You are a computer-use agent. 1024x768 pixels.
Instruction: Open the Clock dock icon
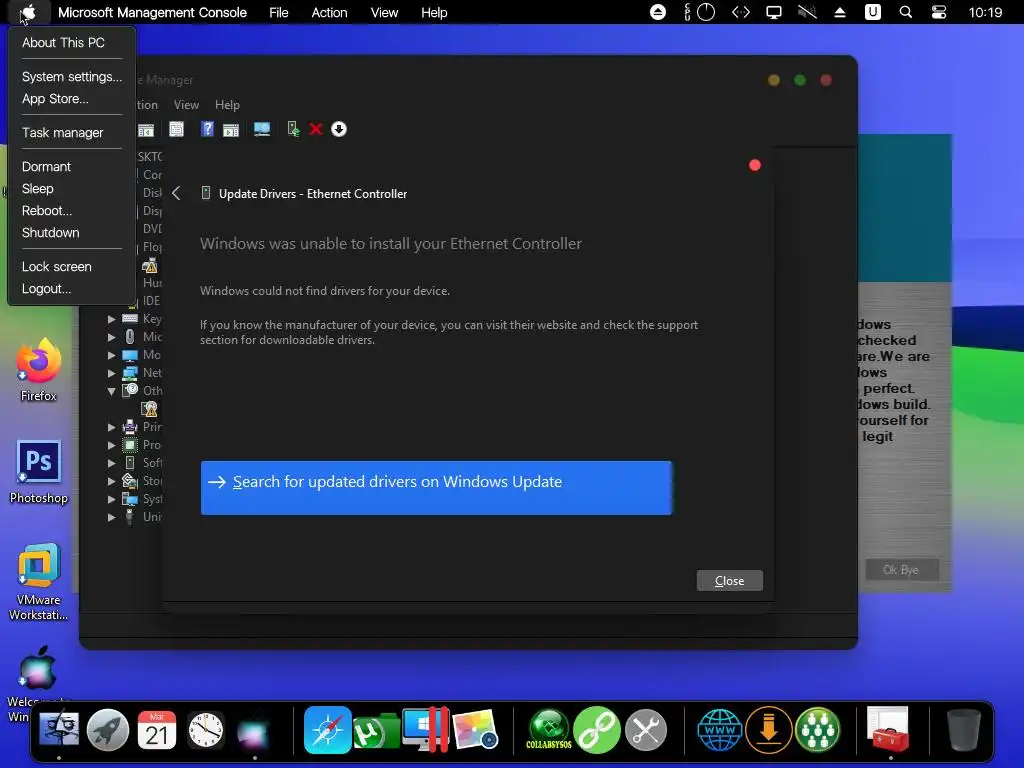pyautogui.click(x=206, y=729)
